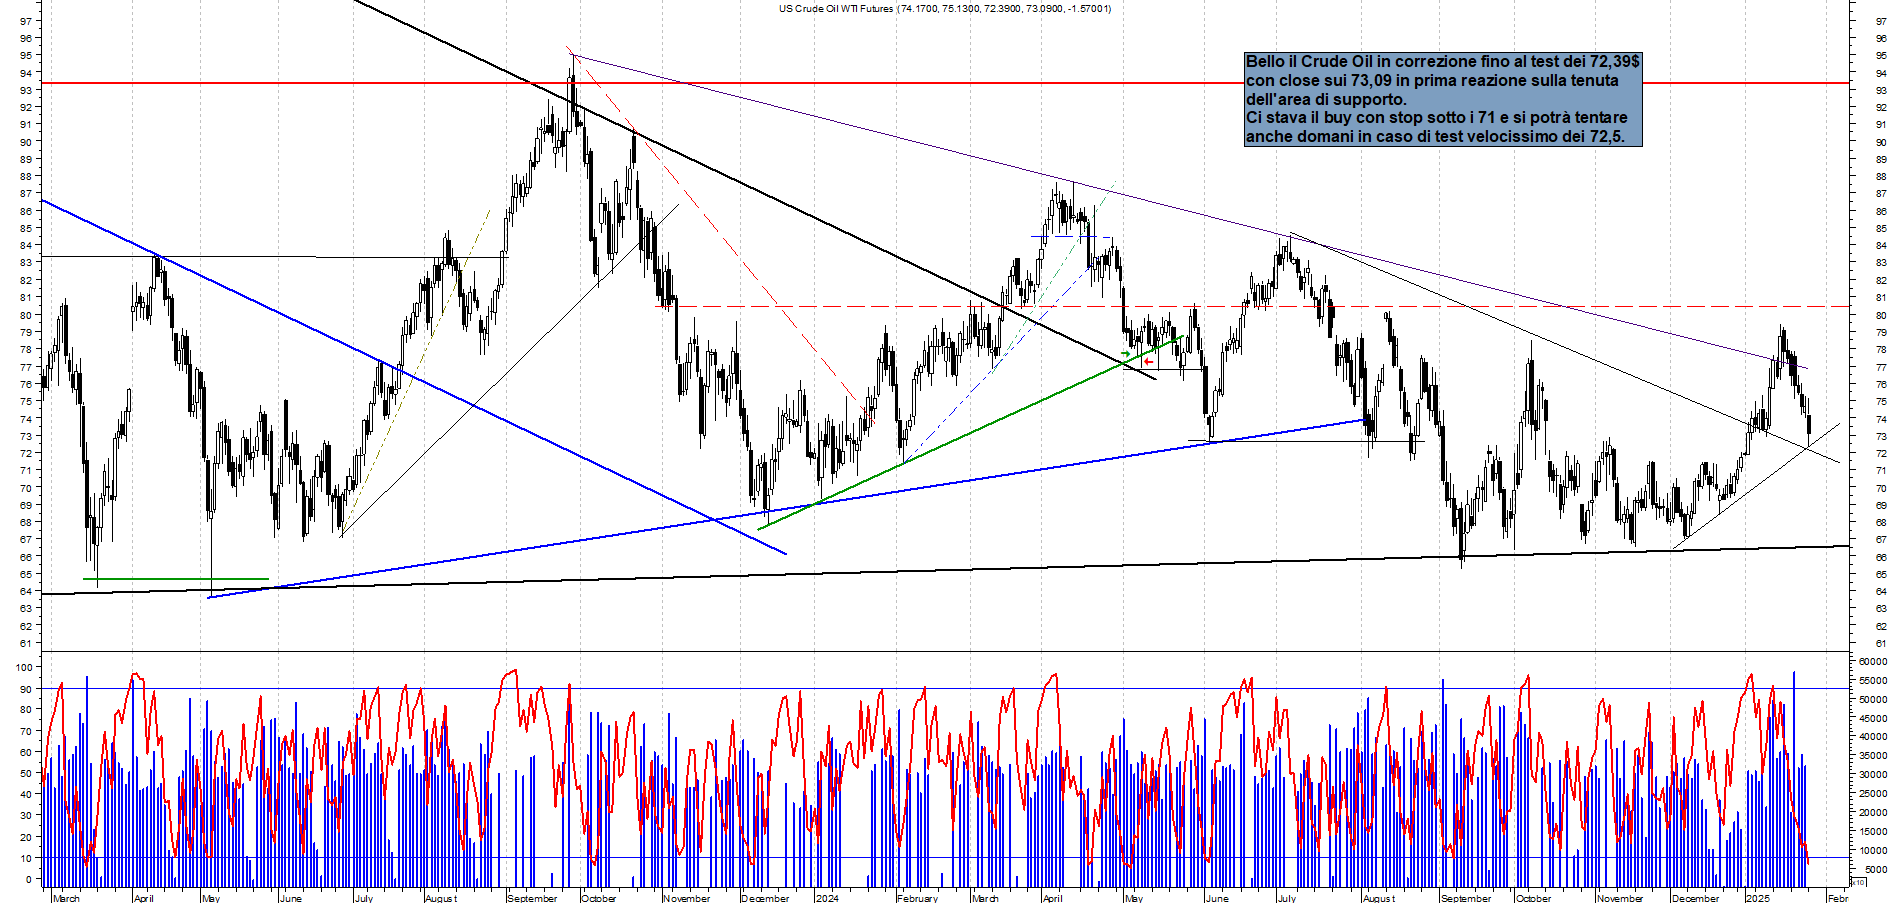
Task: Click the '50' value on the oscillator scale
Action: pos(26,773)
